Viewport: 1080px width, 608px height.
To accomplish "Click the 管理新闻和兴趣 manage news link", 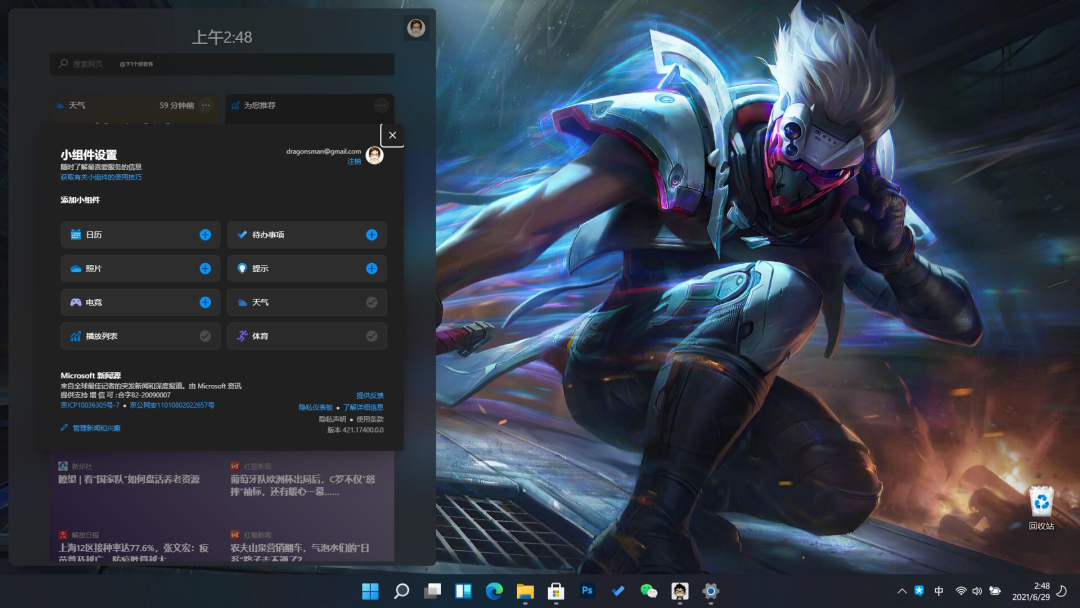I will click(x=96, y=428).
